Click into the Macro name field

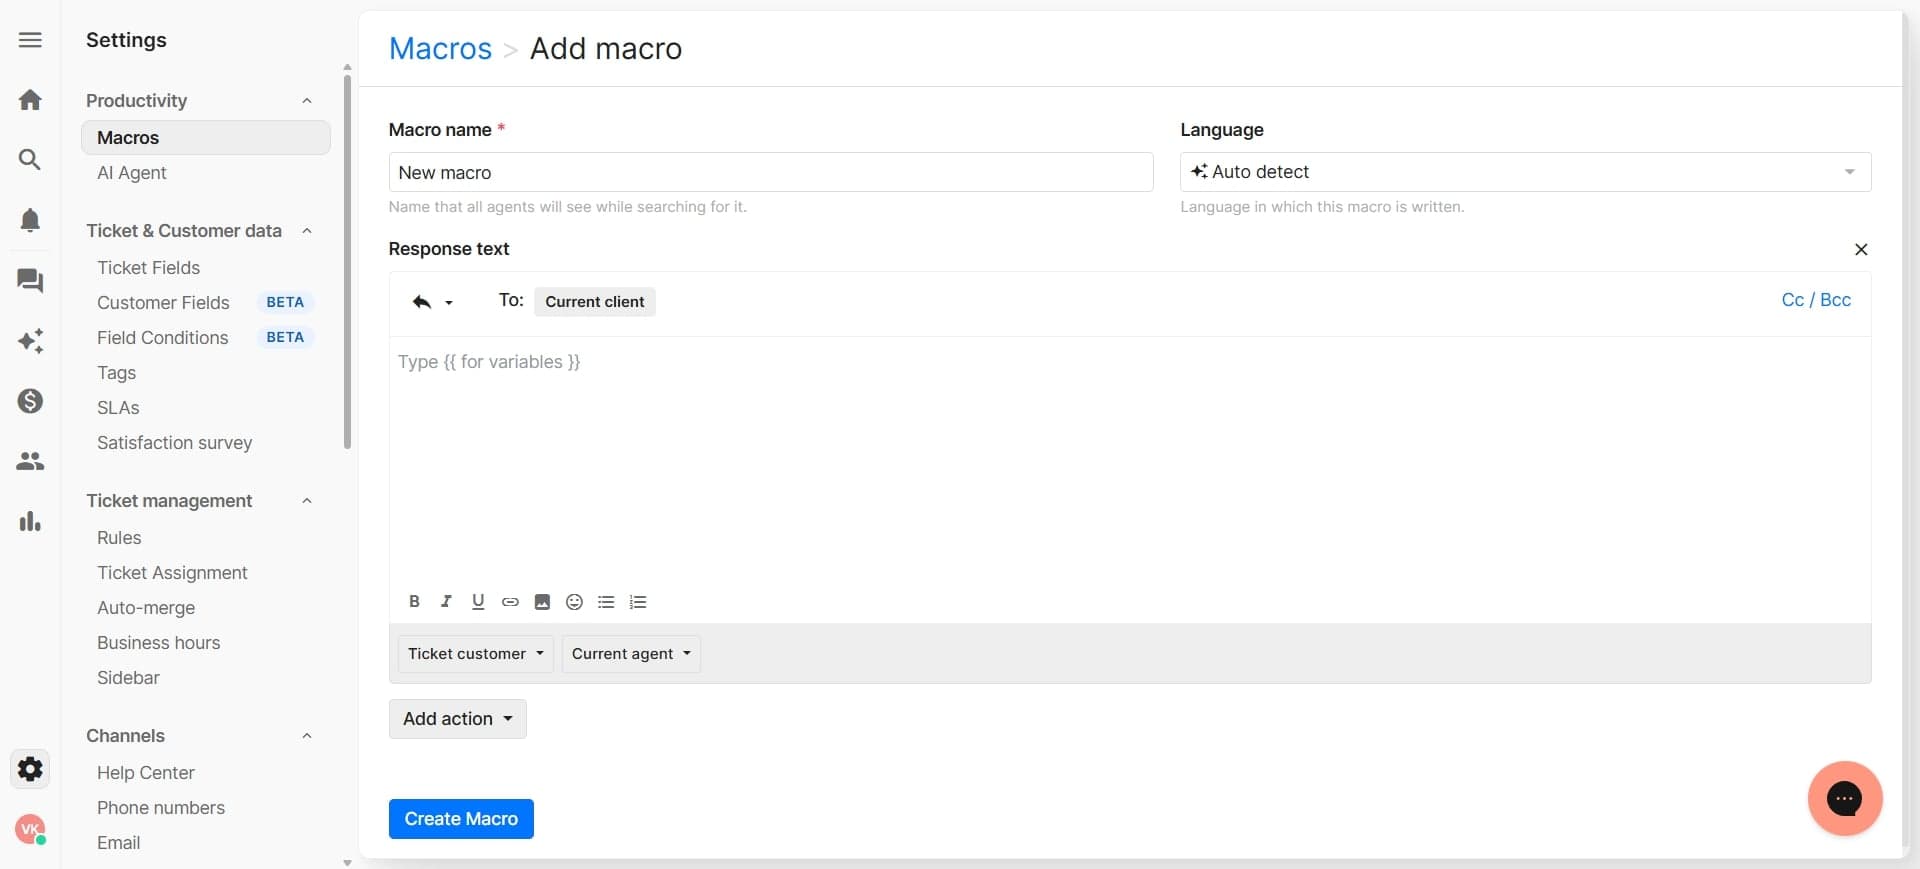click(770, 173)
